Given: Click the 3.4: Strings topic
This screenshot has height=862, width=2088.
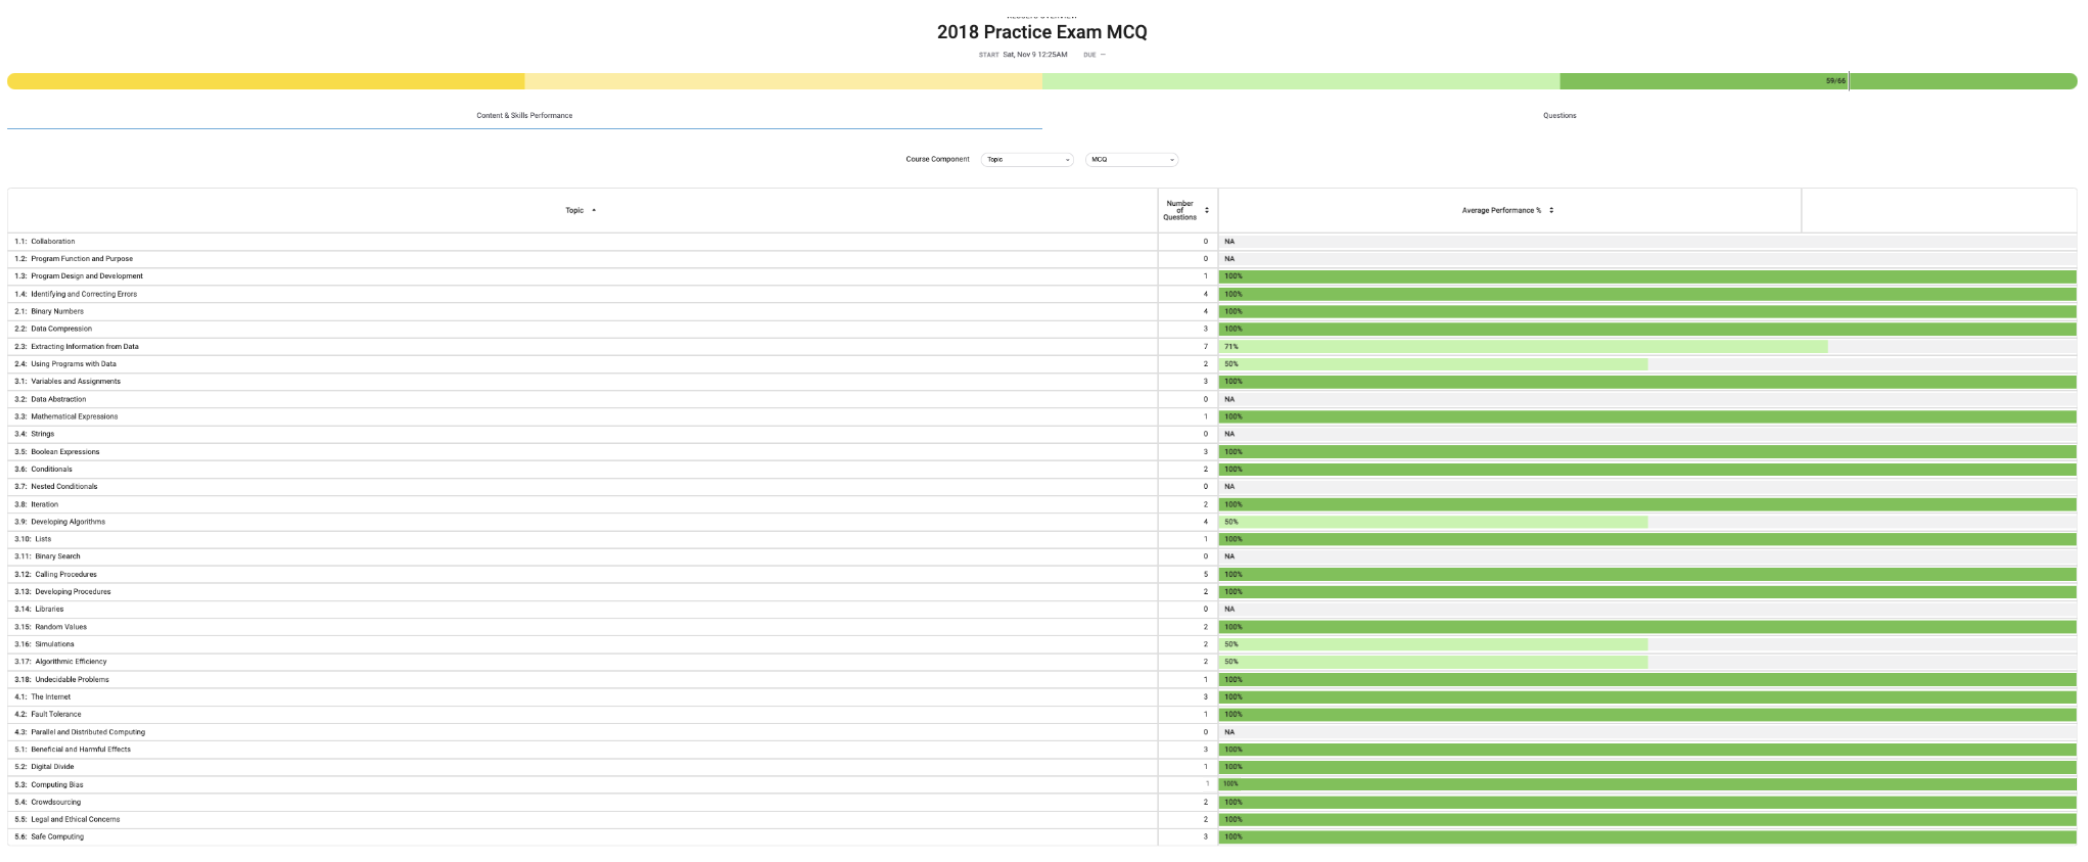Looking at the screenshot, I should 34,434.
